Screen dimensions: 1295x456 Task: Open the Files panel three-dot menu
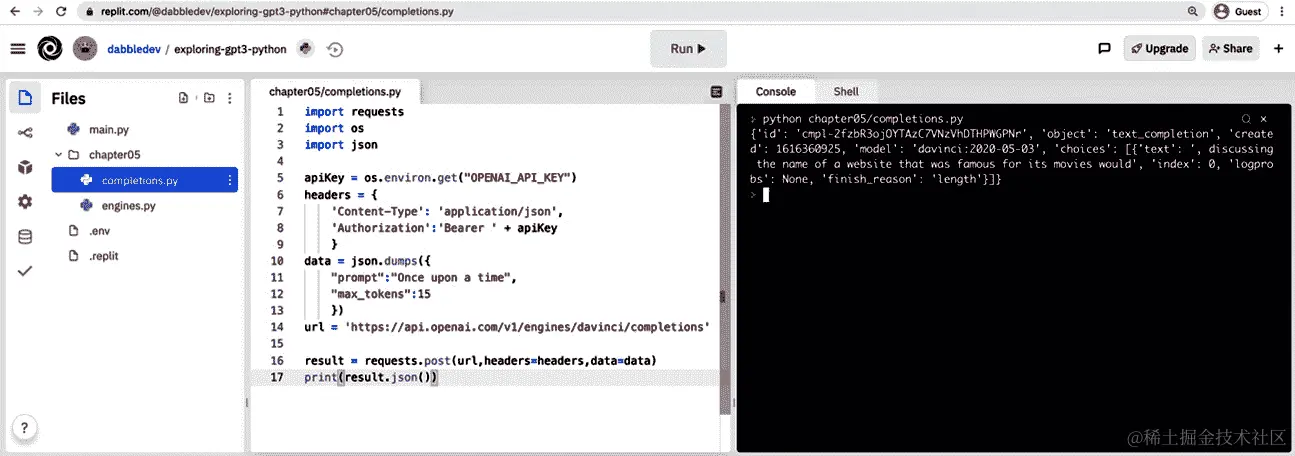point(230,98)
